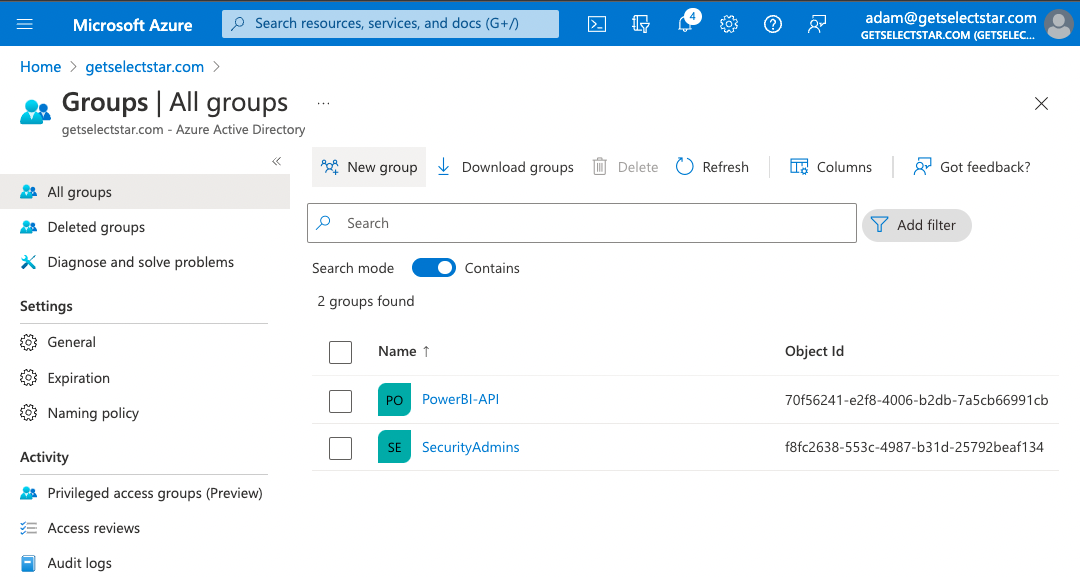Open the SecurityAdmins group link
Screen dimensions: 1080x577
tap(470, 447)
